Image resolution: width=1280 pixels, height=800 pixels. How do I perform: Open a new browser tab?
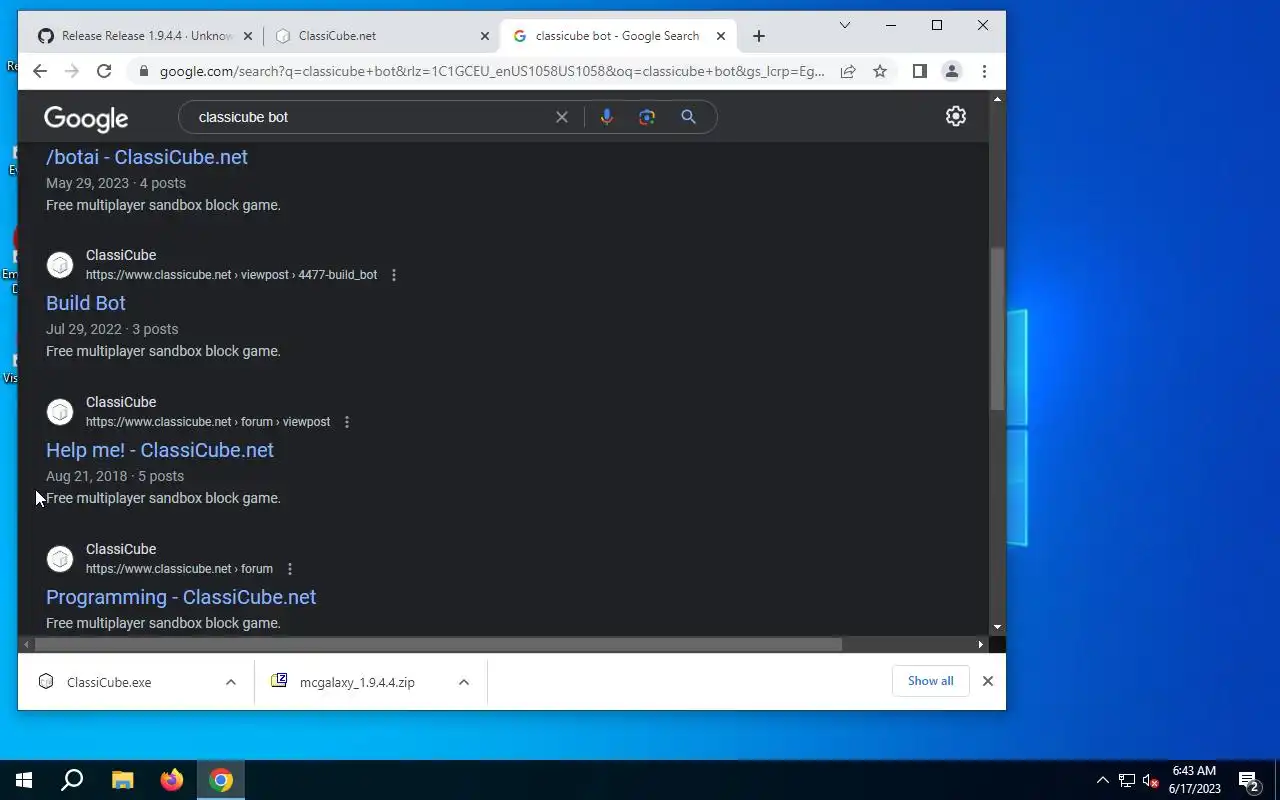[x=759, y=36]
